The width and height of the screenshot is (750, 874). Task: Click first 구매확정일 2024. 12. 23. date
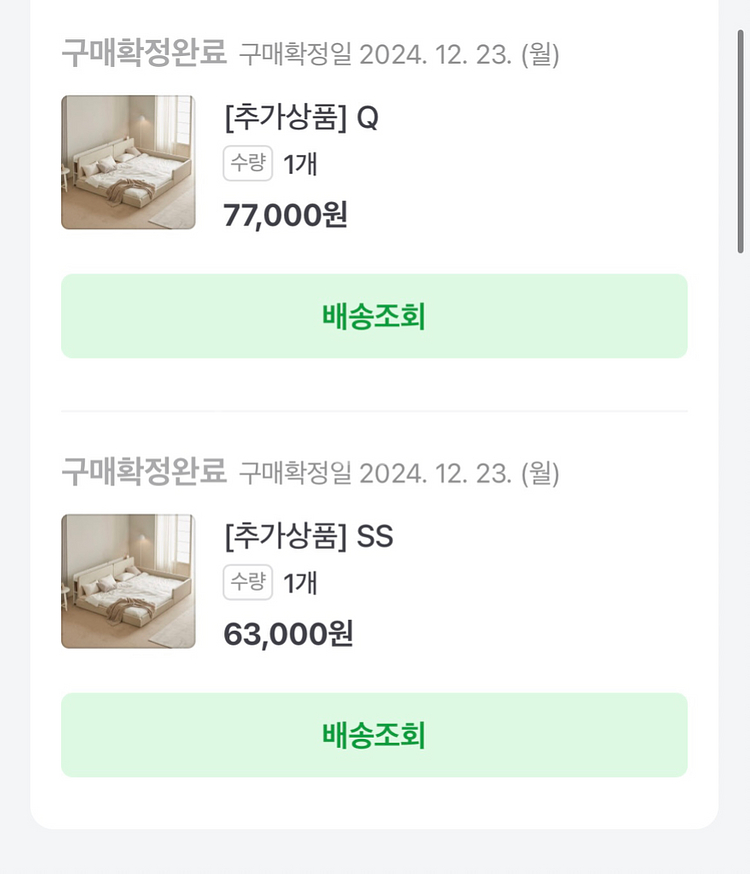pos(399,54)
